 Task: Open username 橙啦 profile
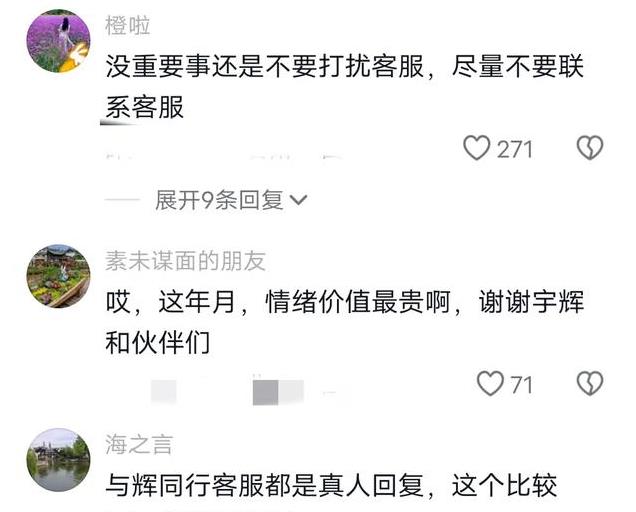[127, 26]
